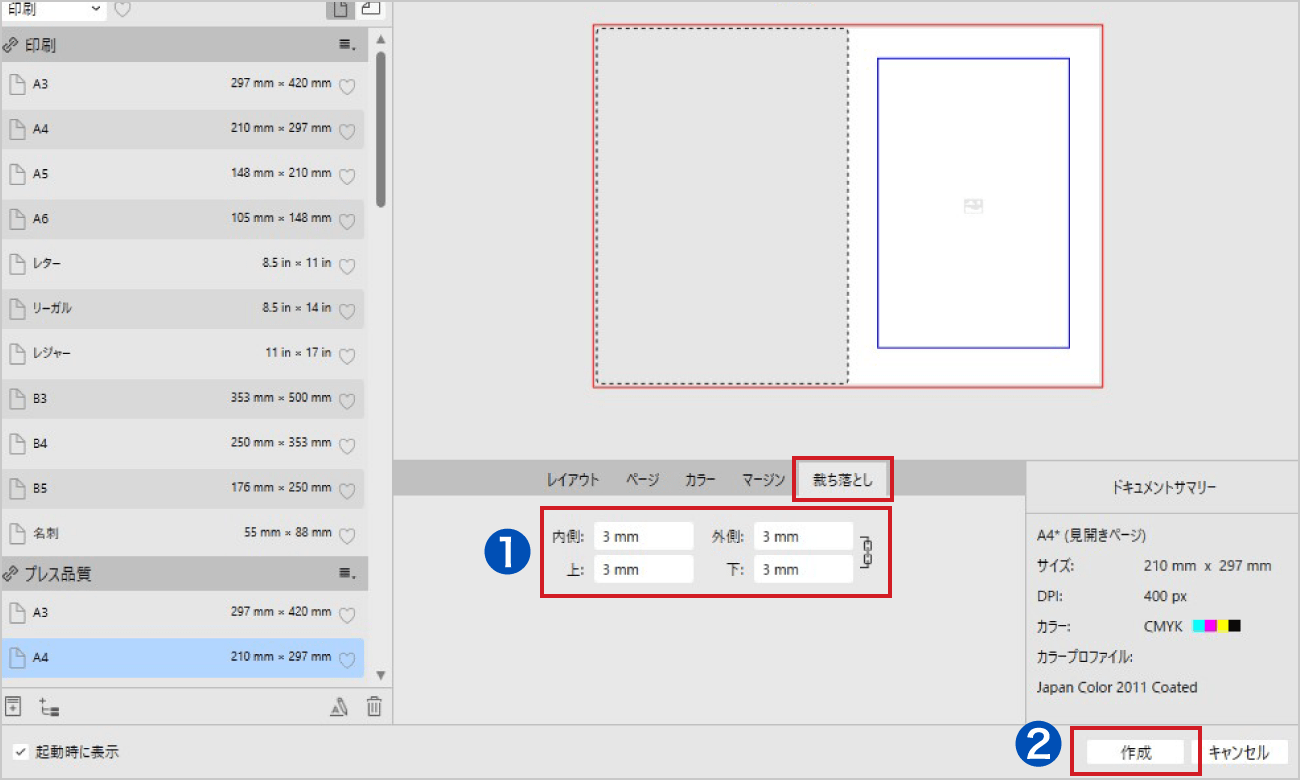Screen dimensions: 1300x780
Task: Click the CMYK color swatch in summary
Action: [1216, 626]
